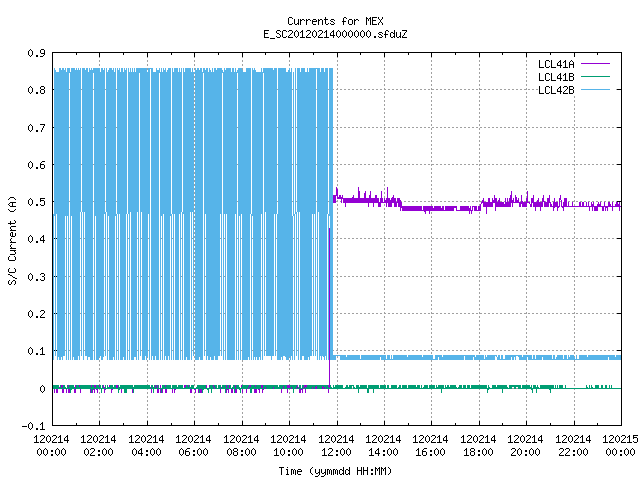Click the LCL42B legend label

pos(556,90)
